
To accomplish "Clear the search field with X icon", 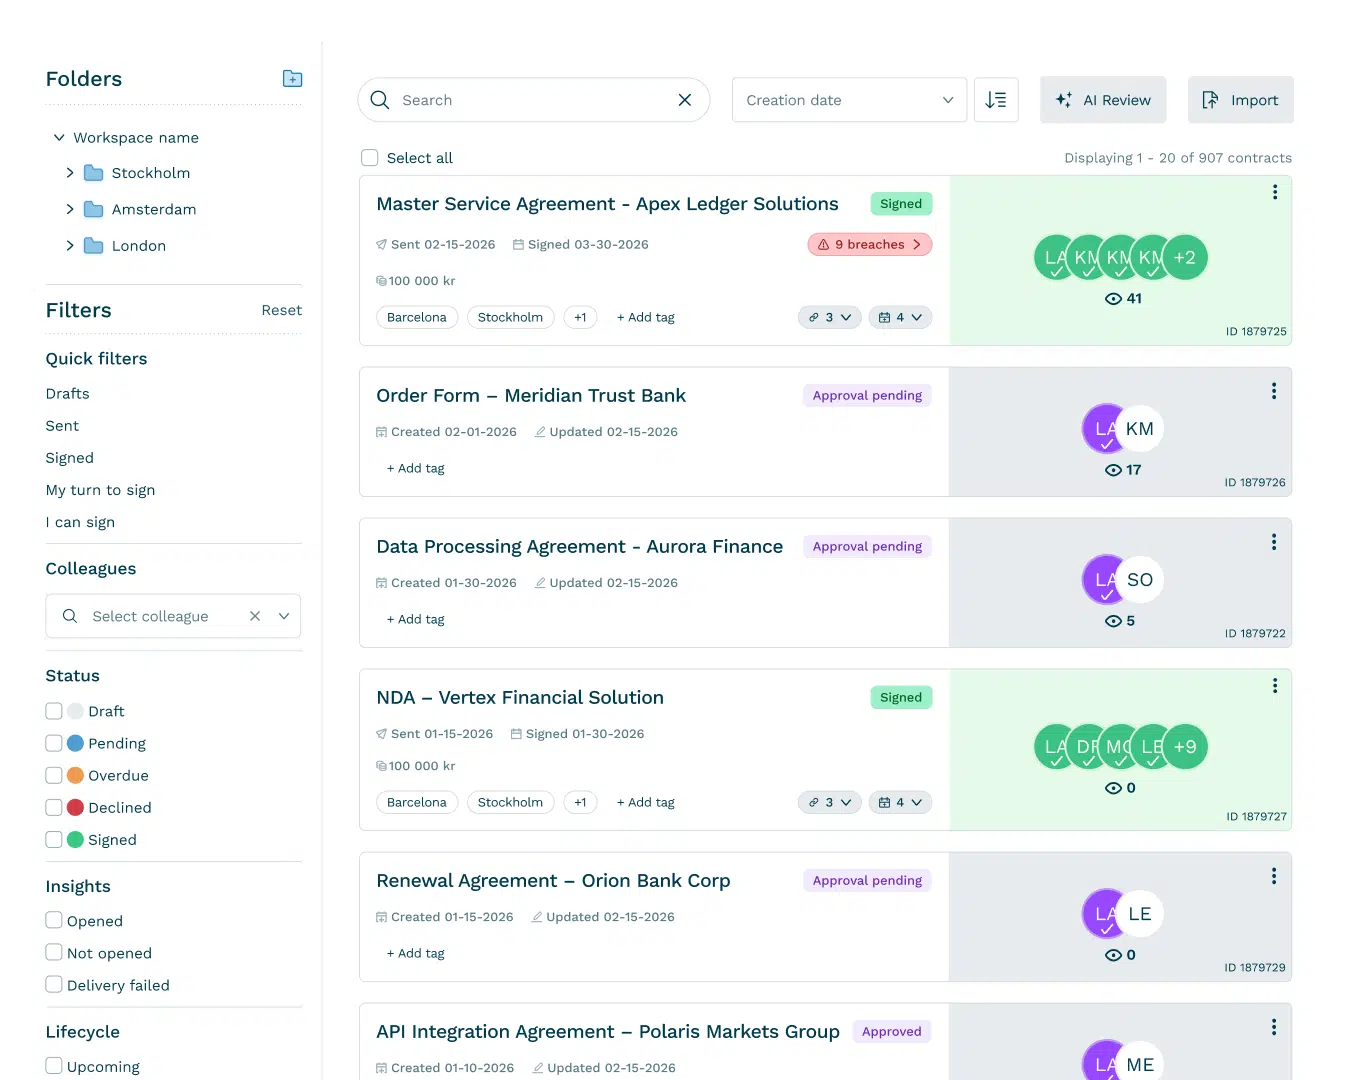I will pyautogui.click(x=685, y=100).
